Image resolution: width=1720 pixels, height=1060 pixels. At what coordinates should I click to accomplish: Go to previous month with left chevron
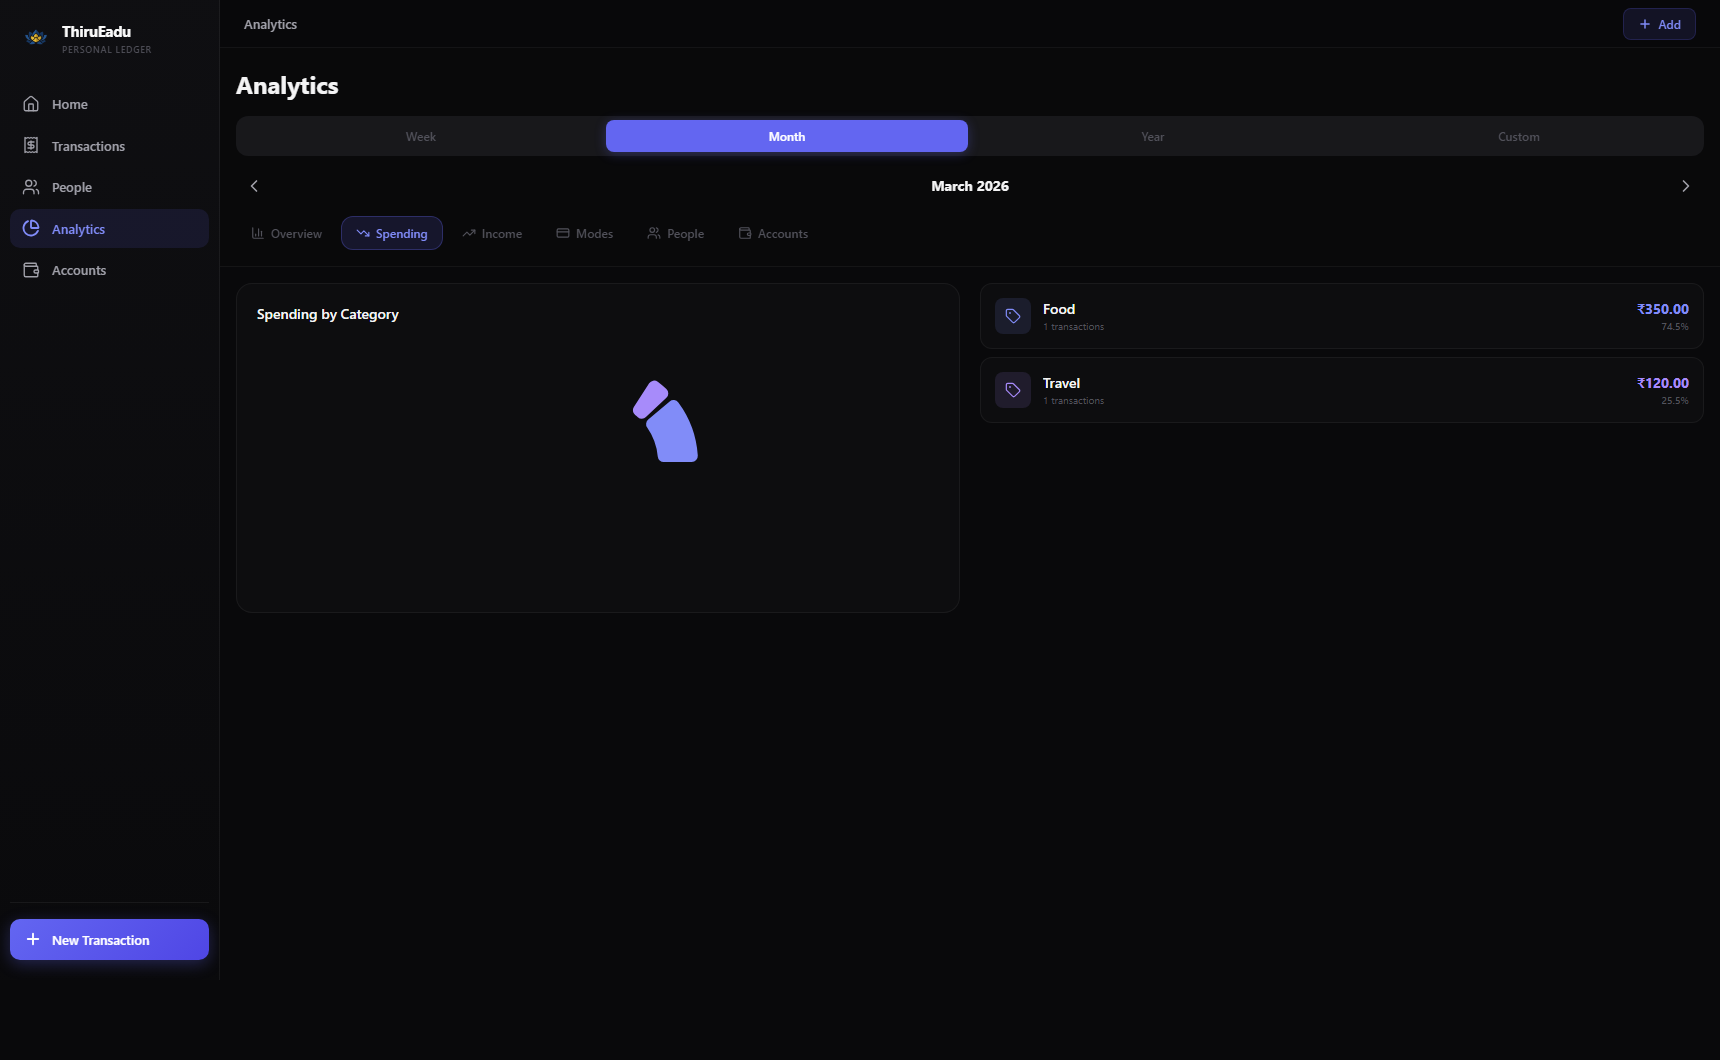(x=254, y=186)
